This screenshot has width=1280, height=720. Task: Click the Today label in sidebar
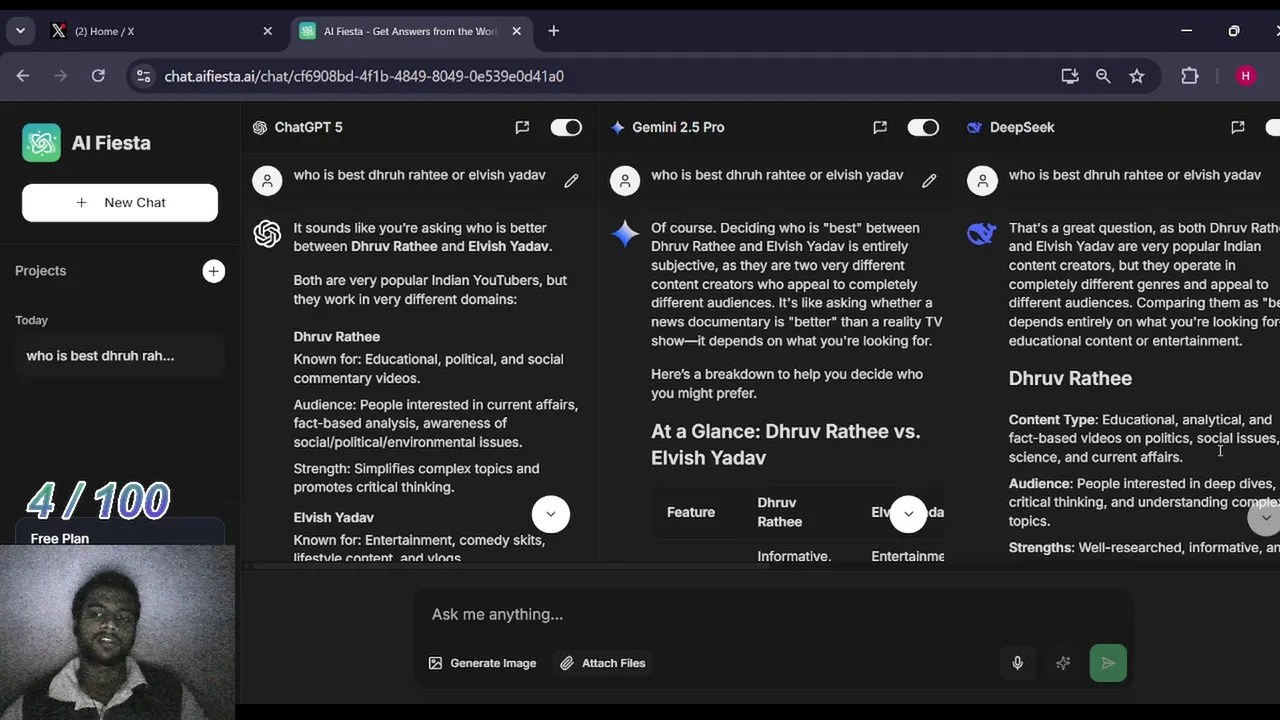(x=31, y=320)
